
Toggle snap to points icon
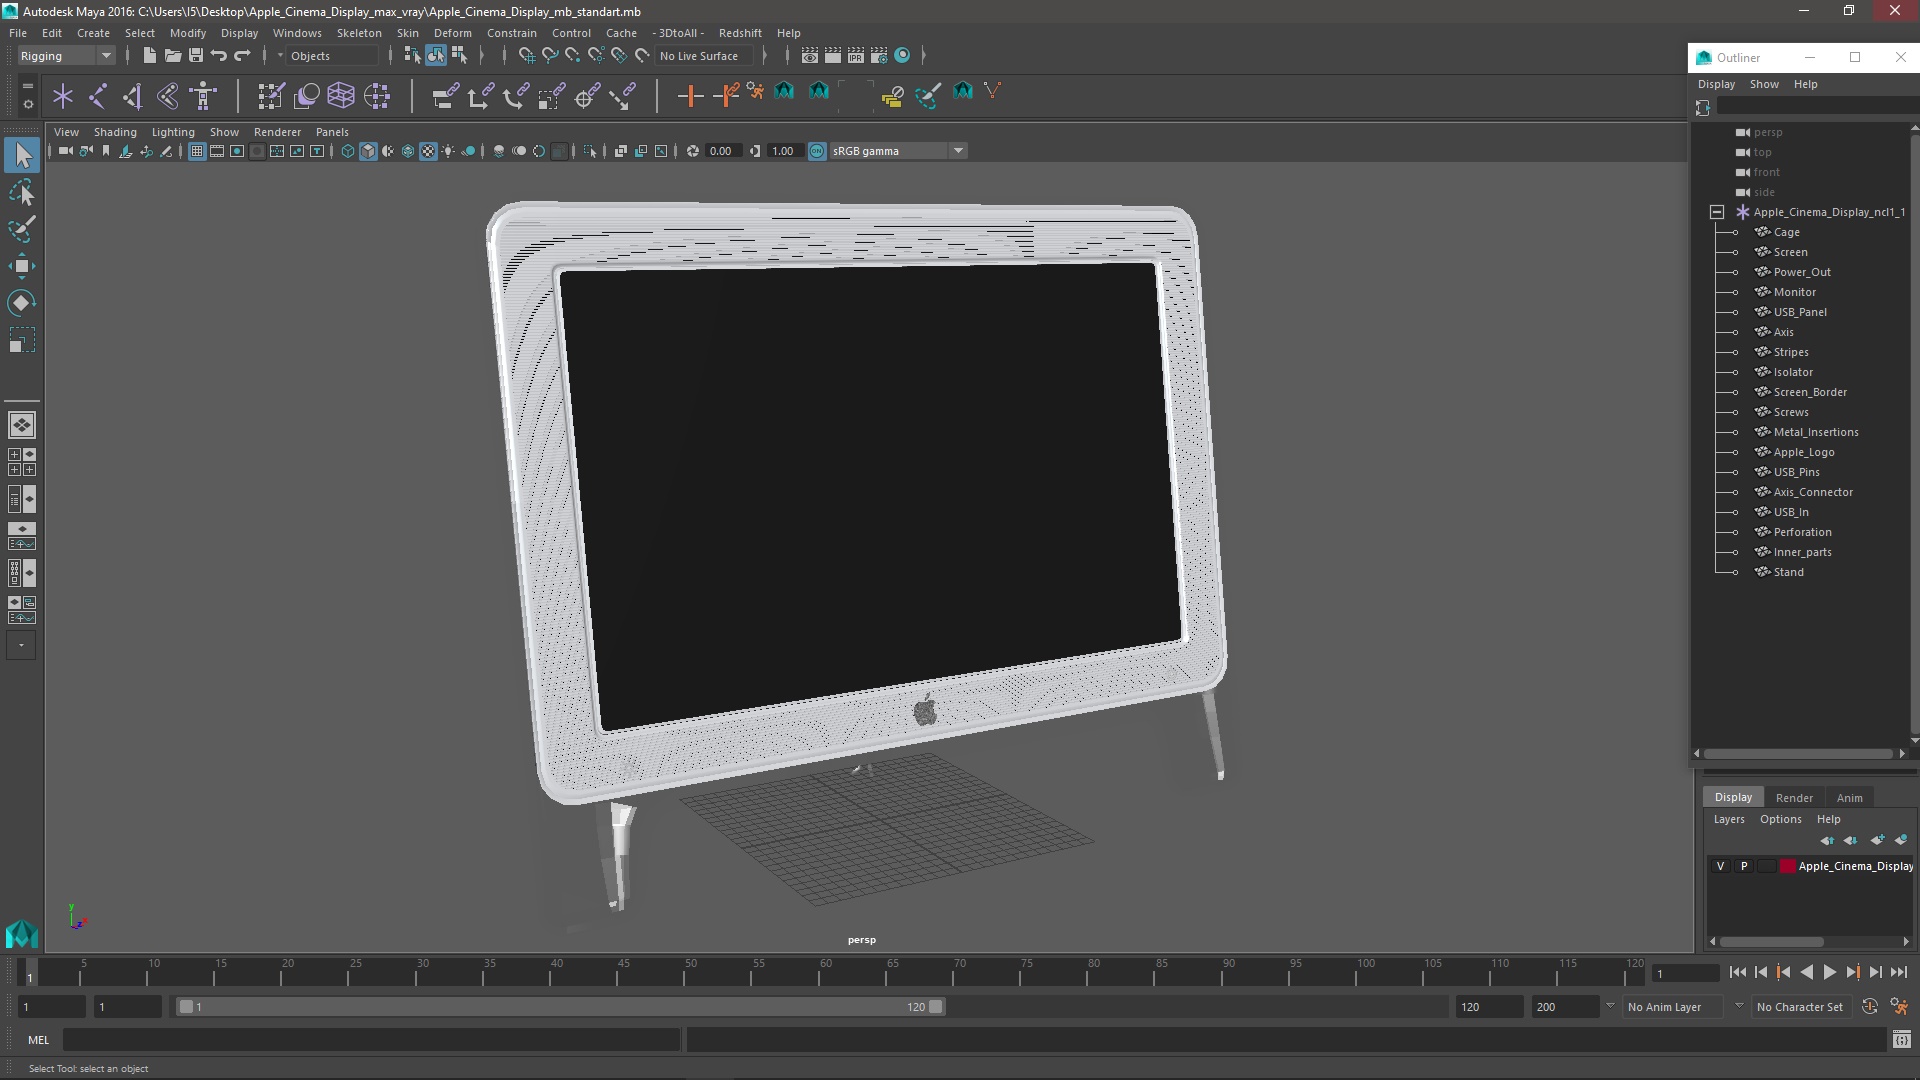[x=573, y=56]
